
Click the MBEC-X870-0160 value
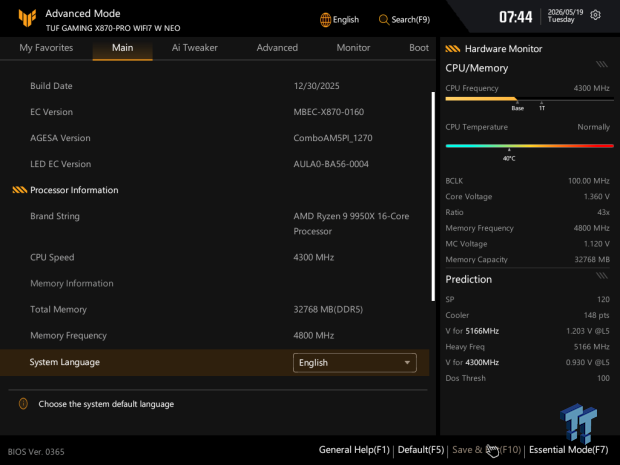[329, 112]
